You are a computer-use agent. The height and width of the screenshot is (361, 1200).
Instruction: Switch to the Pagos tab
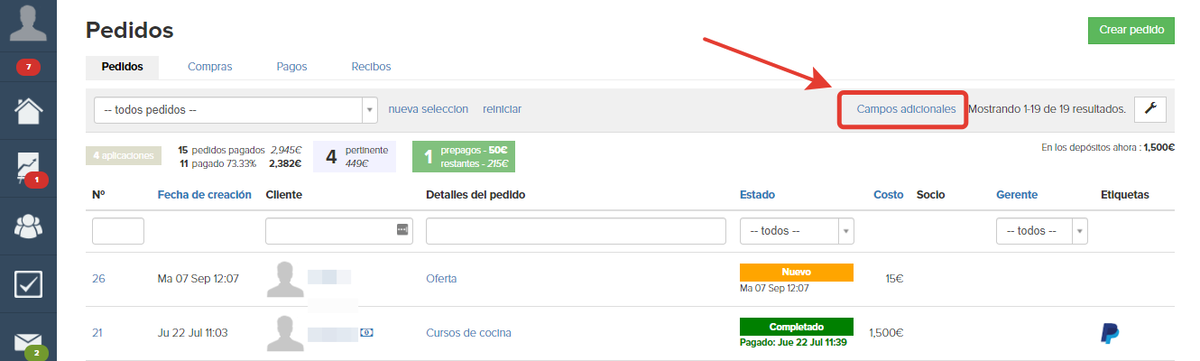coord(292,67)
